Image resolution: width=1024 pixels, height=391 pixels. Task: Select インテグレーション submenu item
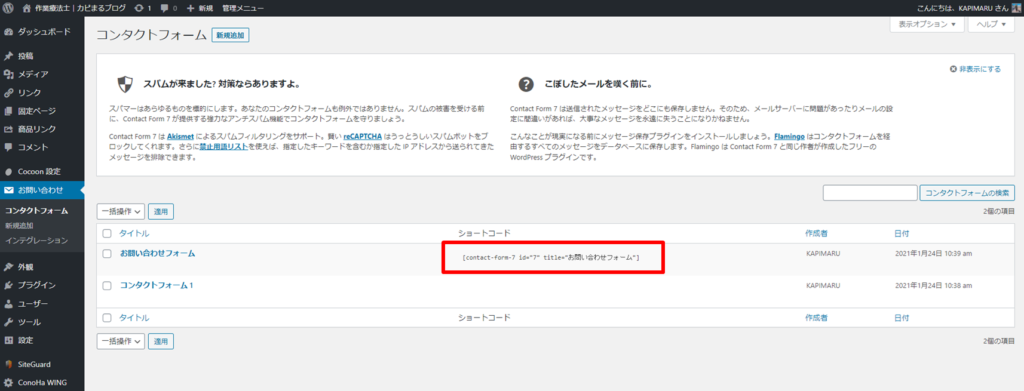(36, 240)
